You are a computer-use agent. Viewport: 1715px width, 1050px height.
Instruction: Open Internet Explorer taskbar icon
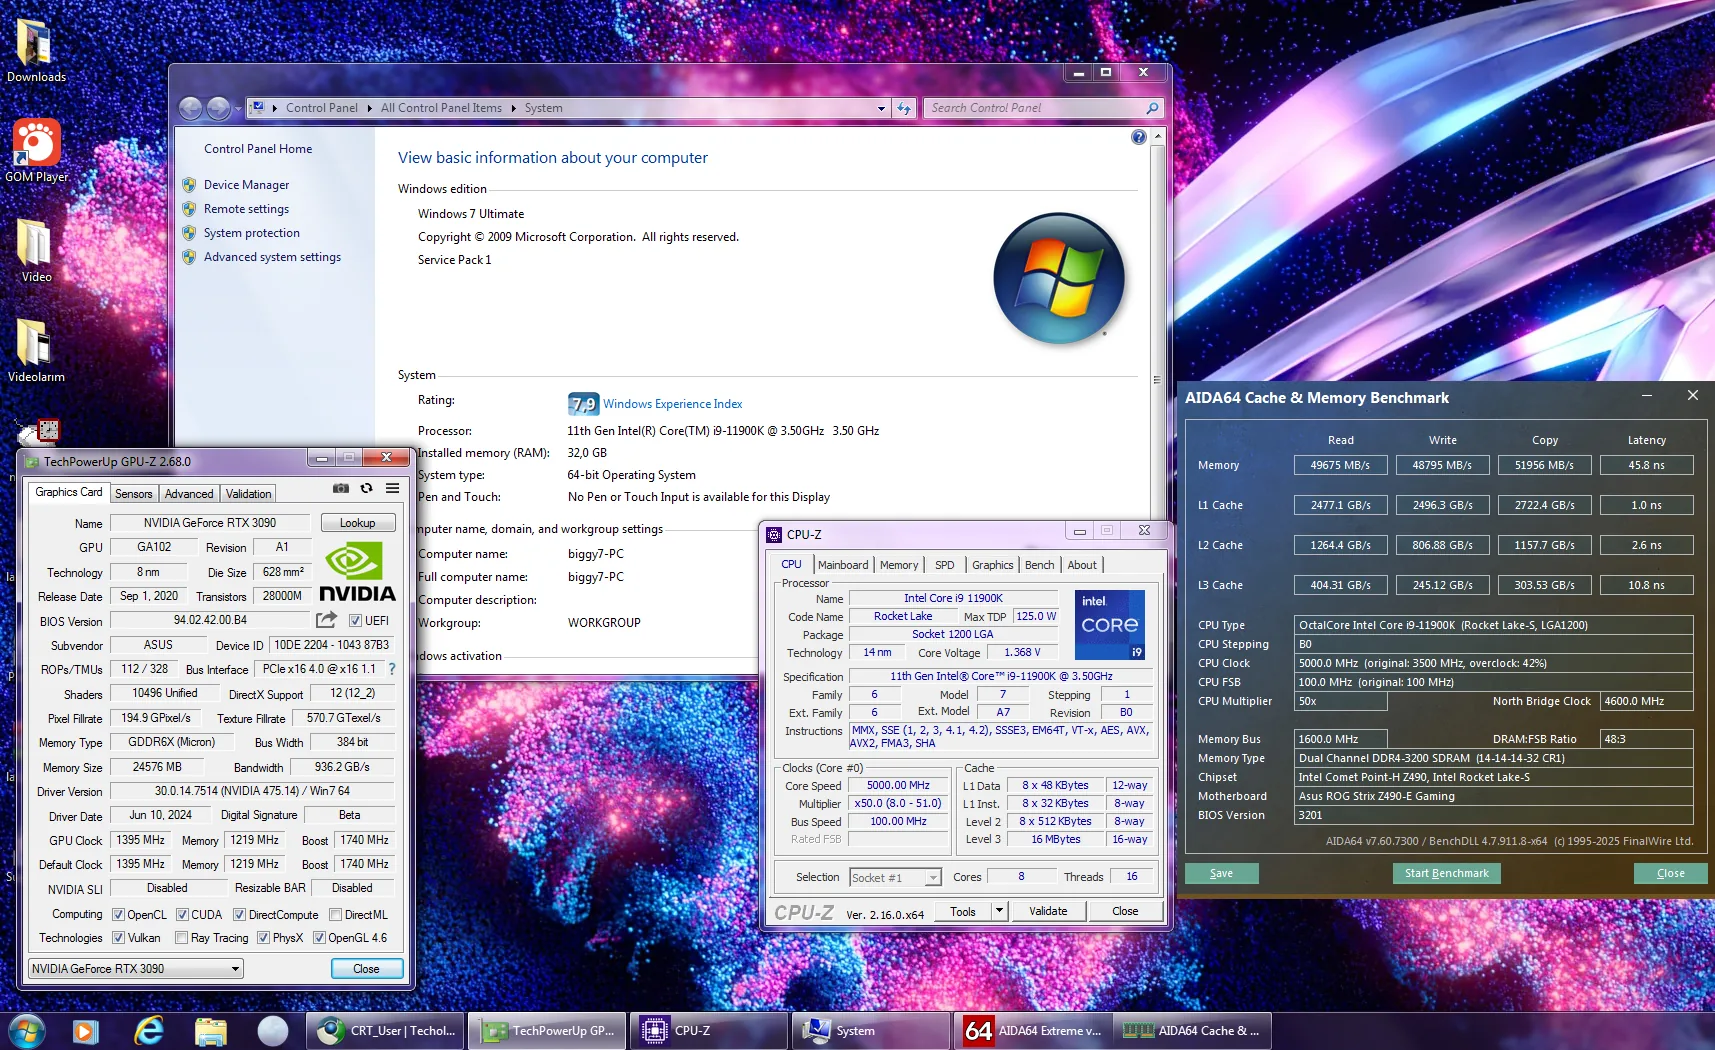(x=149, y=1031)
